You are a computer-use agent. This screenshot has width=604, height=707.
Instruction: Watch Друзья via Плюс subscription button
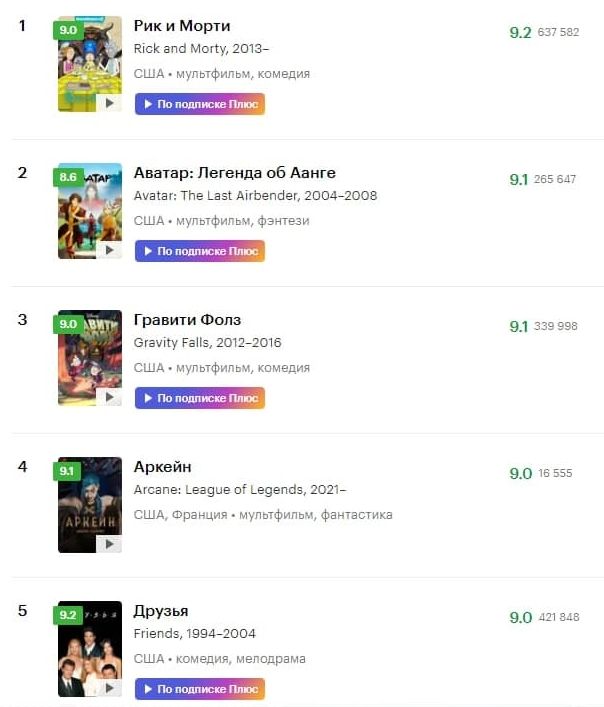(200, 689)
